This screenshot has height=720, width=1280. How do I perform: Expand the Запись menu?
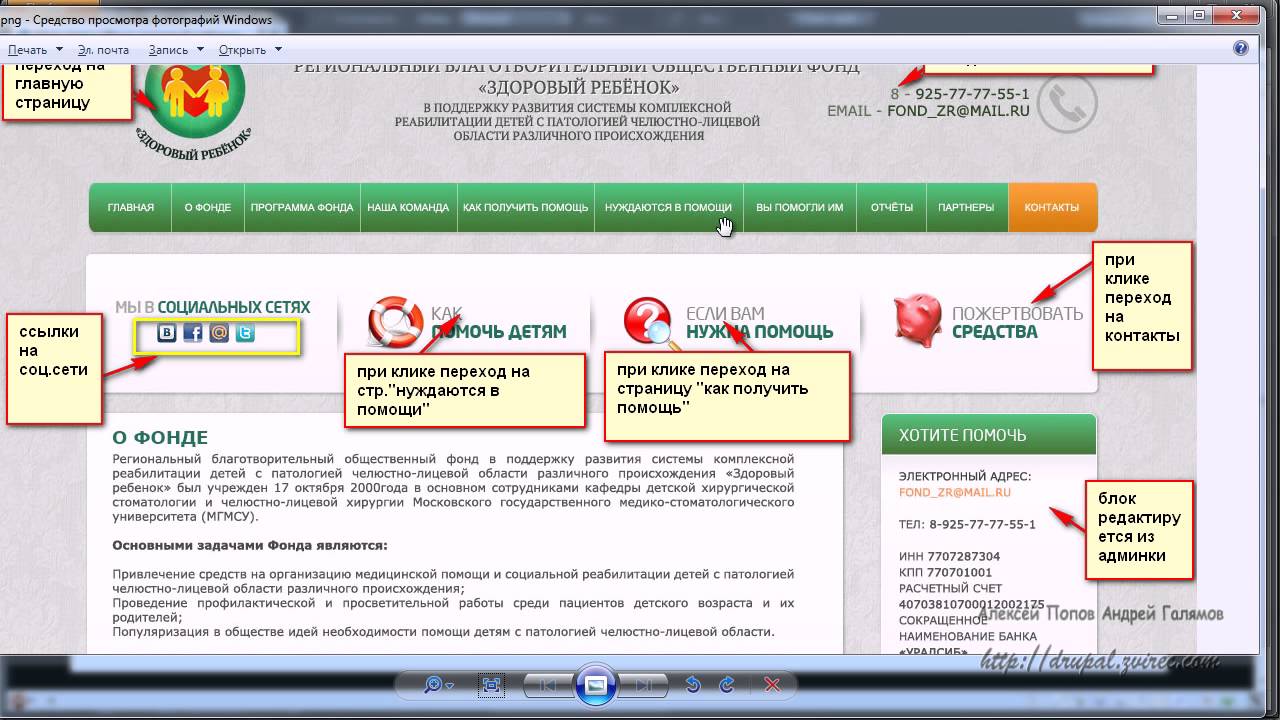pos(175,49)
